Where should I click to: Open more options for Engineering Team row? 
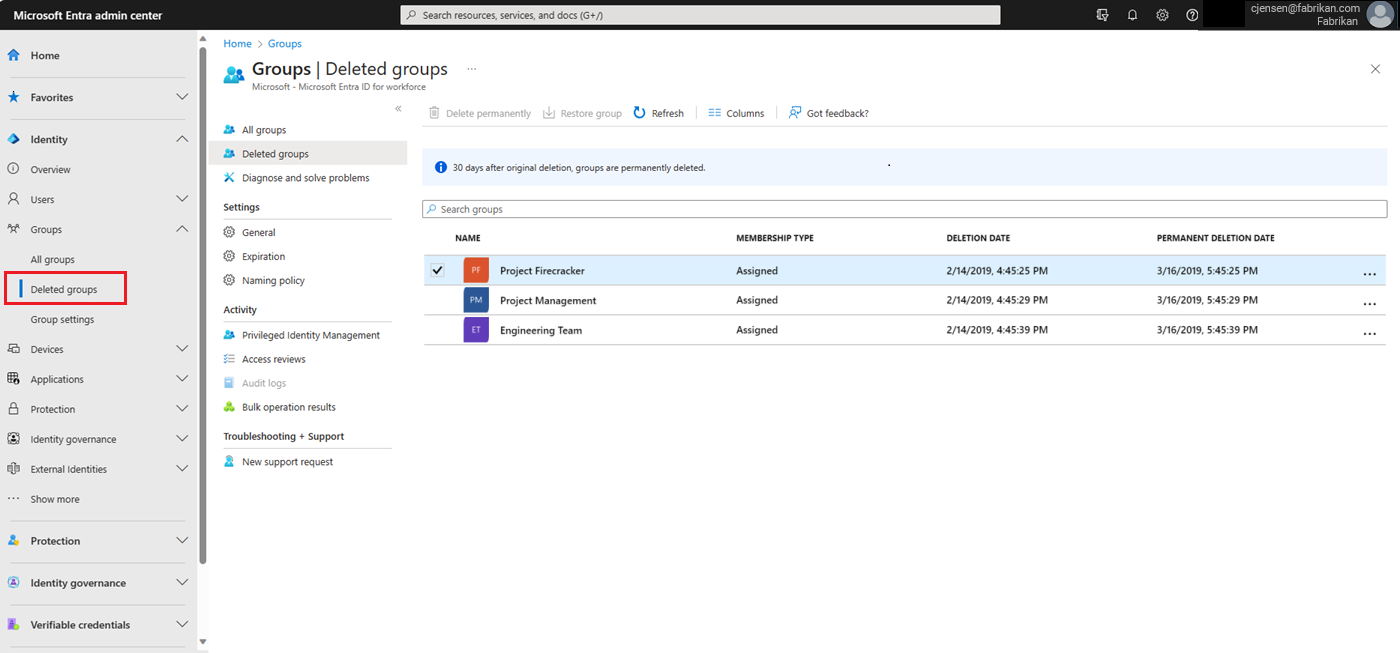click(x=1369, y=334)
